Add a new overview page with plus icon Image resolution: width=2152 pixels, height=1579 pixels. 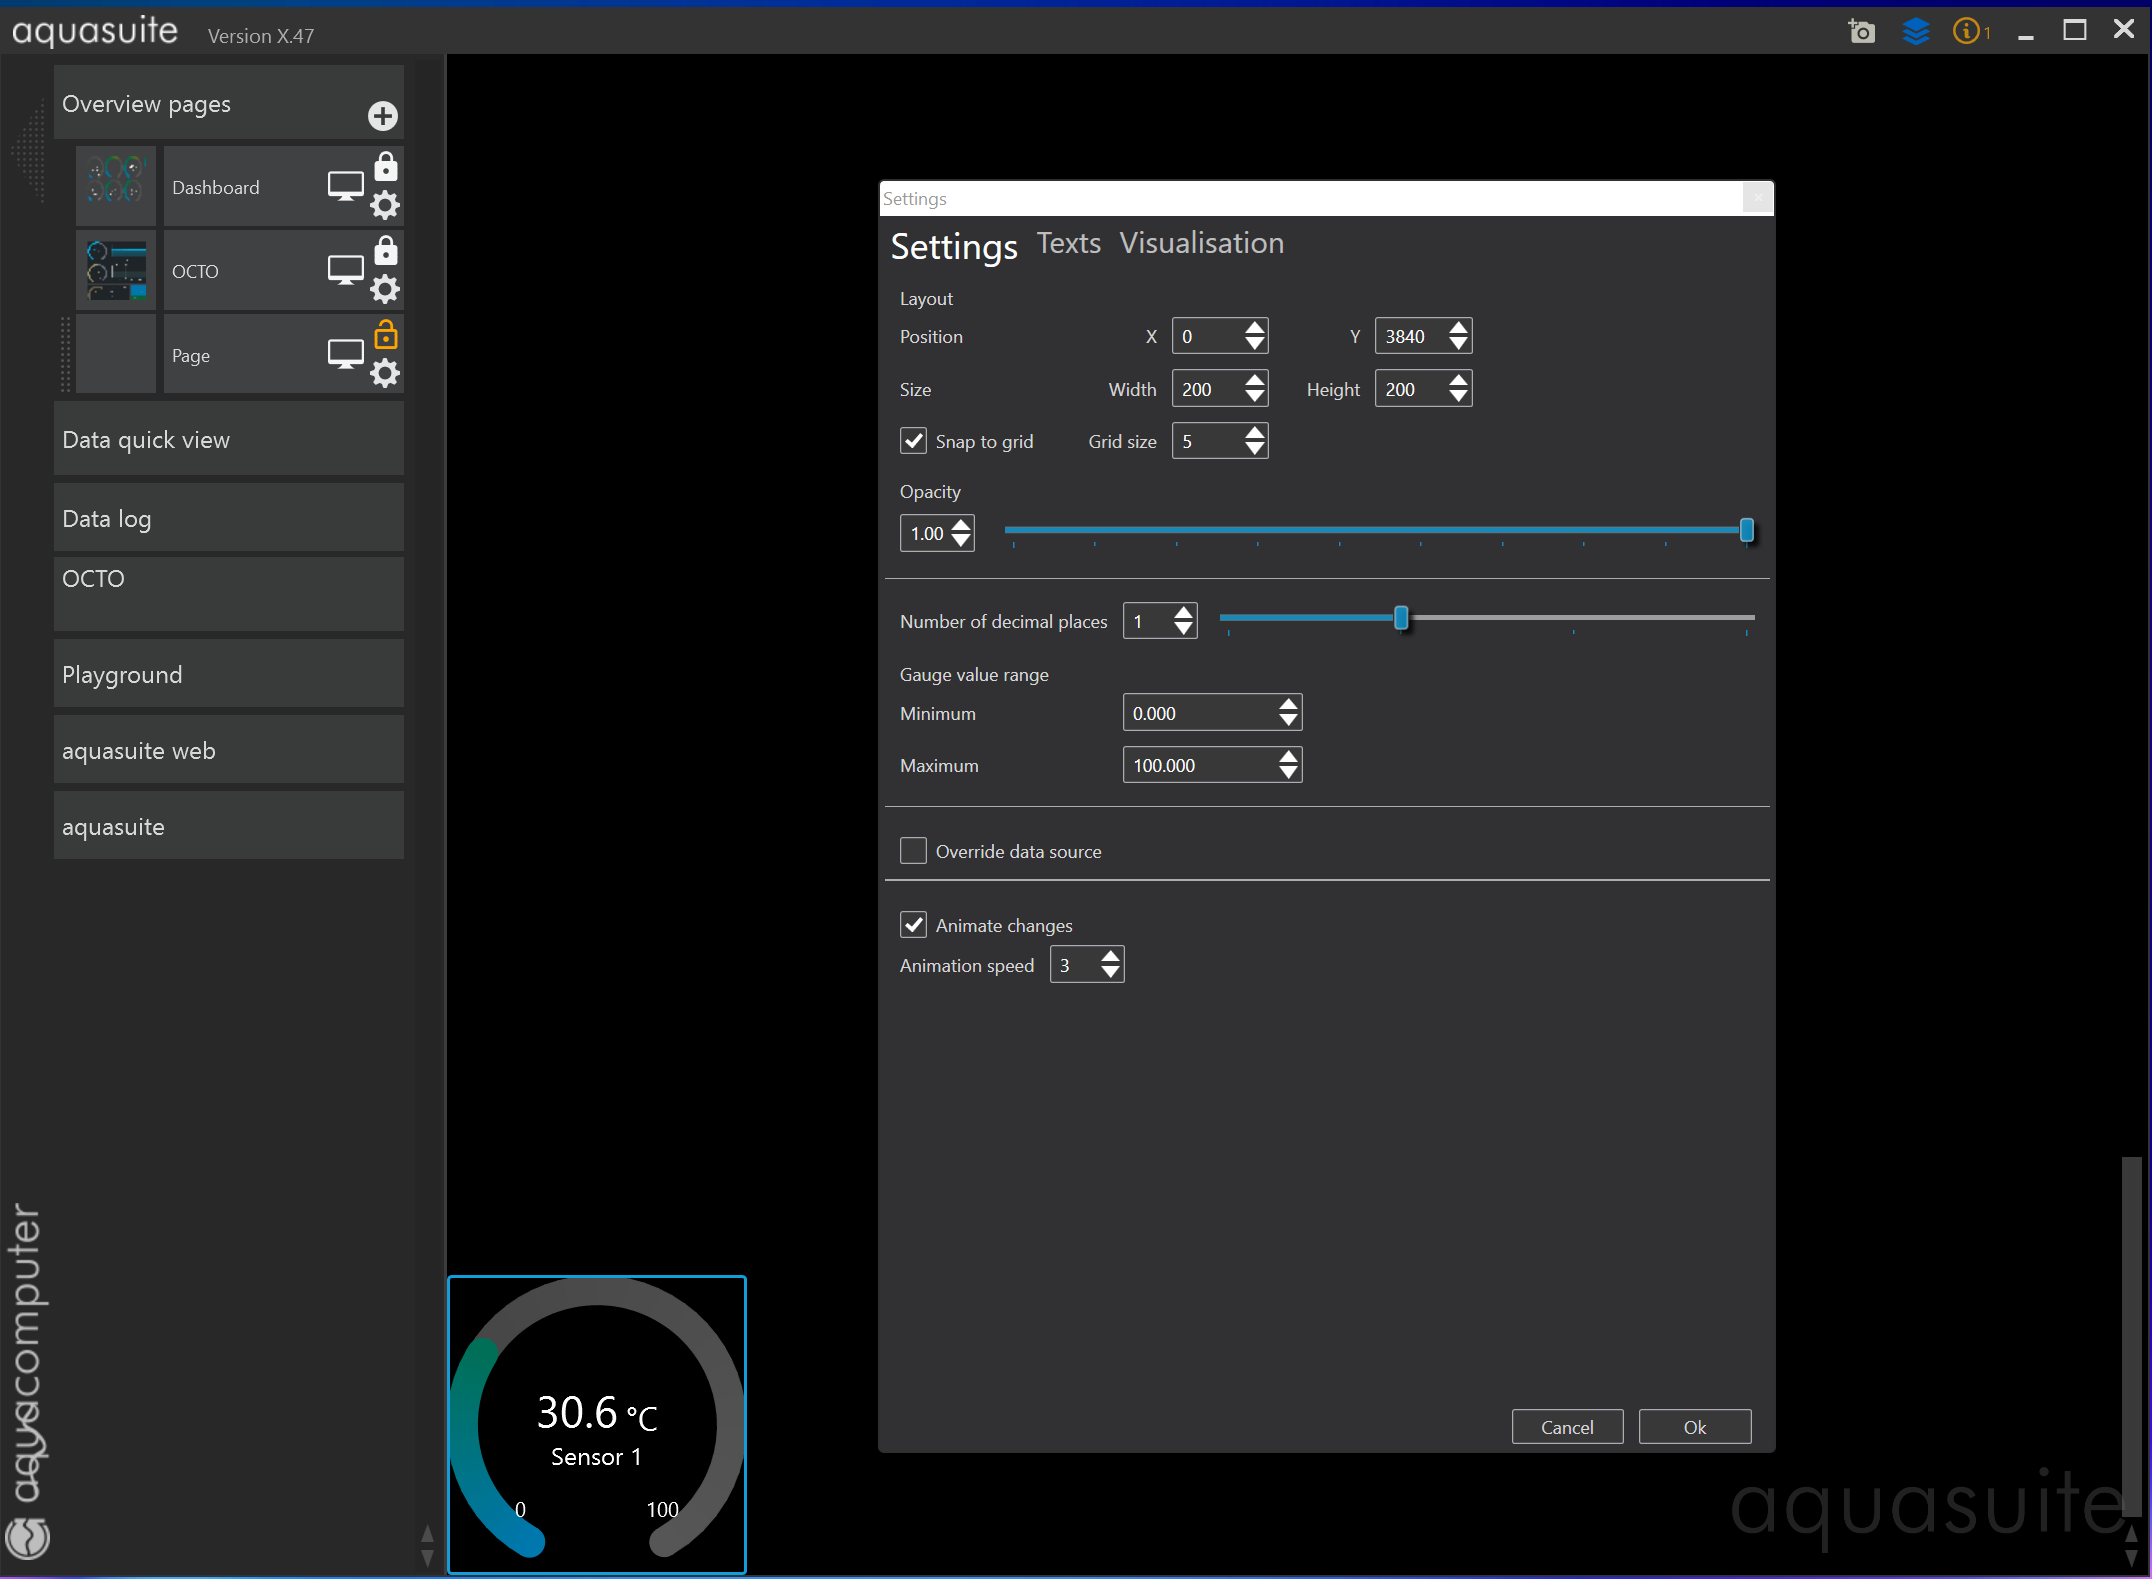(382, 116)
